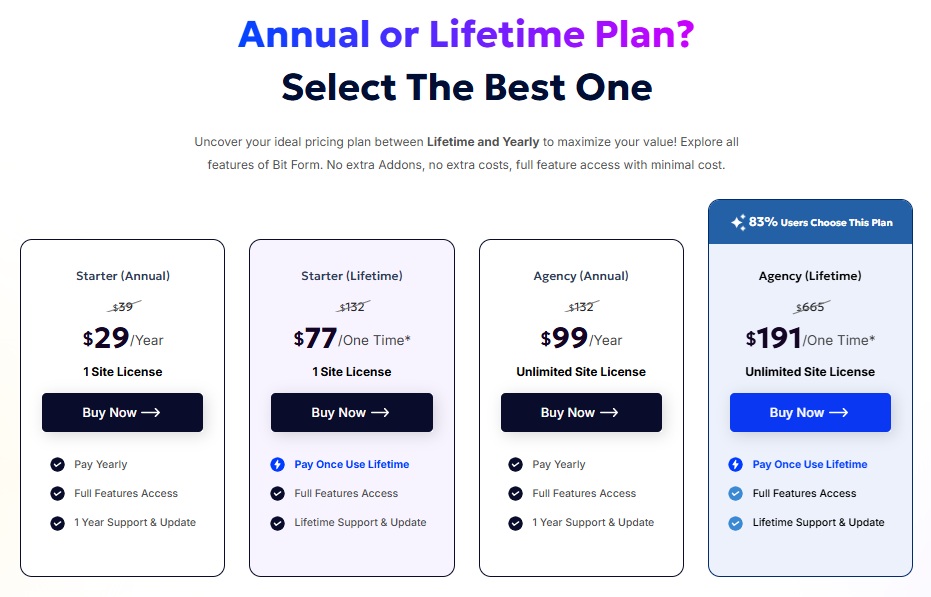Click Full Features Access checkmark in Starter (Lifetime)
This screenshot has height=597, width=931.
pos(277,494)
